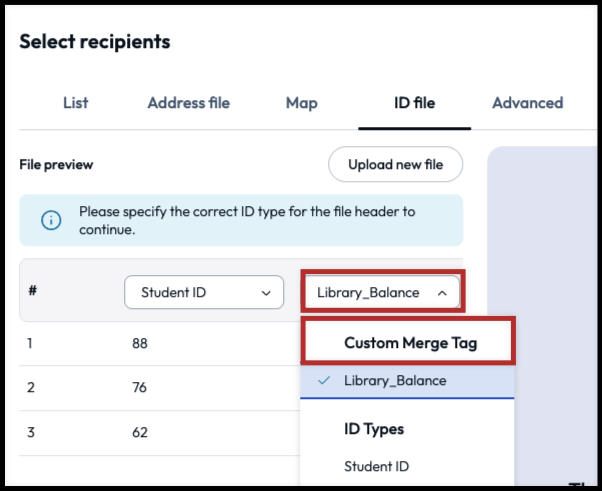
Task: Select row 2 with value 76
Action: [x=140, y=389]
